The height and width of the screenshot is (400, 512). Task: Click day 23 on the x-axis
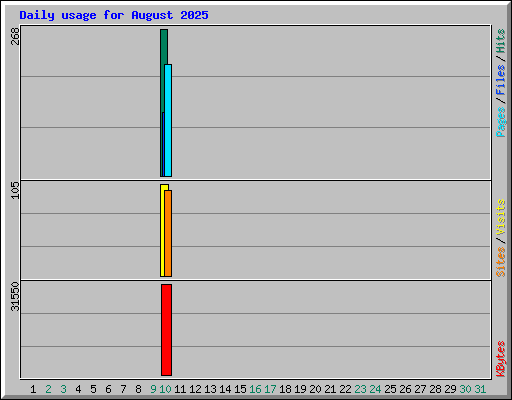point(360,389)
